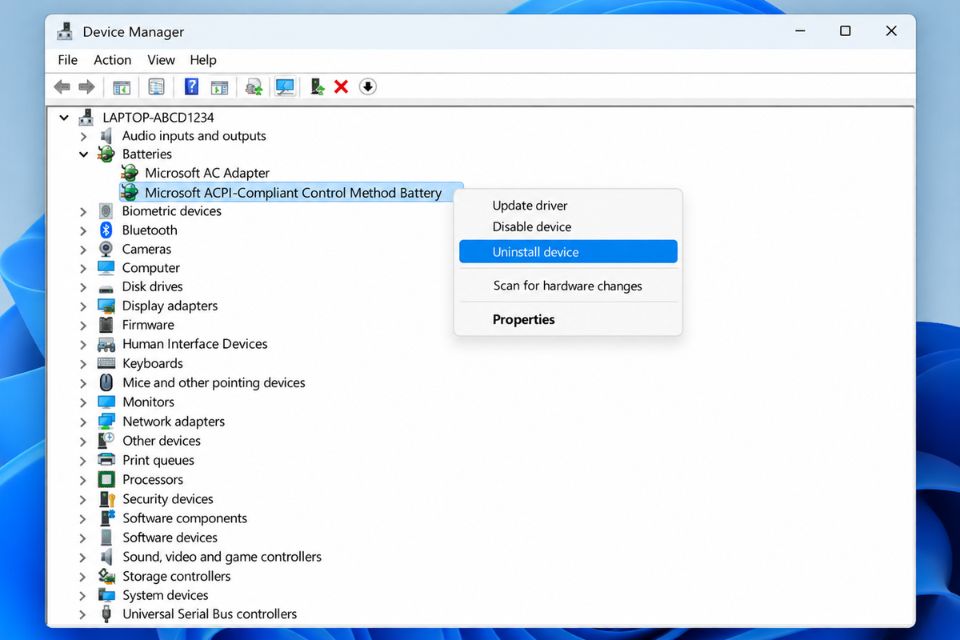Open the blue Help question-mark toolbar icon
The height and width of the screenshot is (640, 960).
tap(191, 86)
